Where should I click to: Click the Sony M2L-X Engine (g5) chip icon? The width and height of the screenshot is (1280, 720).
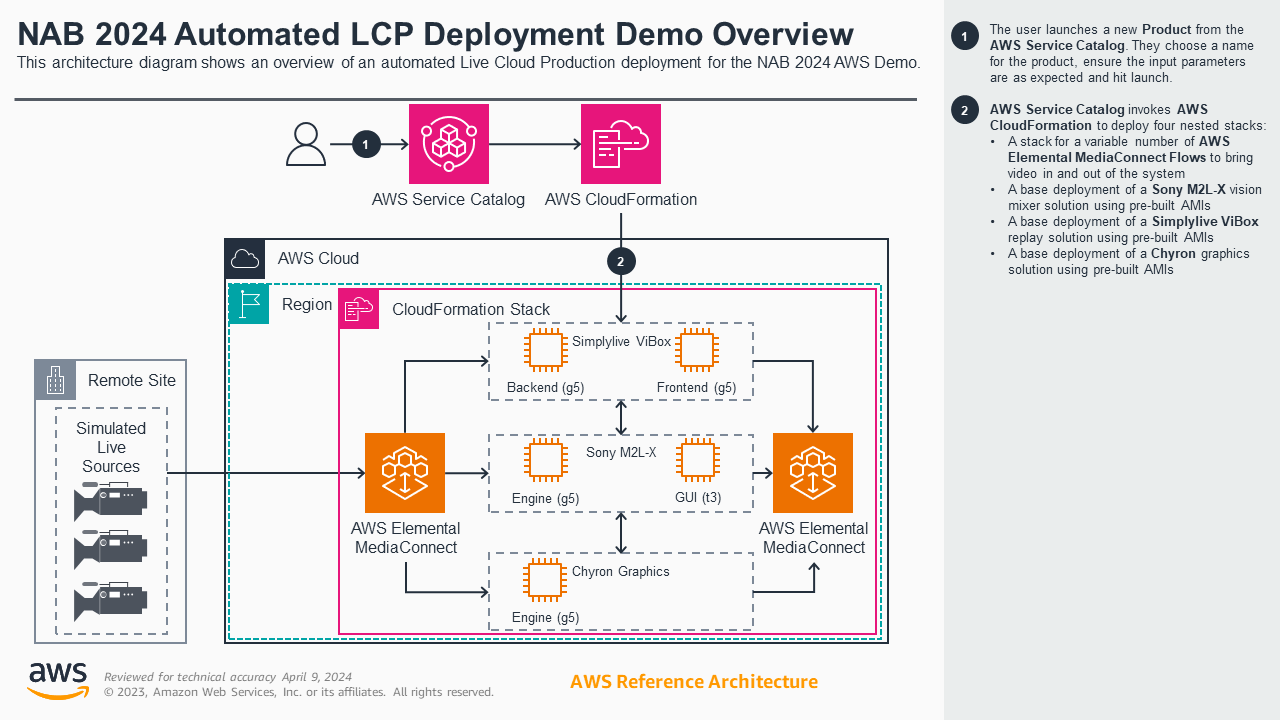point(544,460)
